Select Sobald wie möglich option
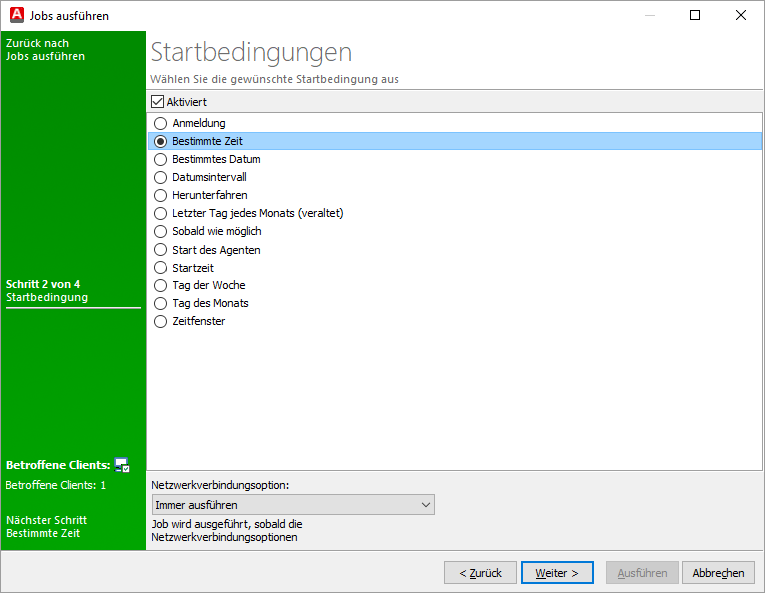The height and width of the screenshot is (593, 765). click(161, 231)
